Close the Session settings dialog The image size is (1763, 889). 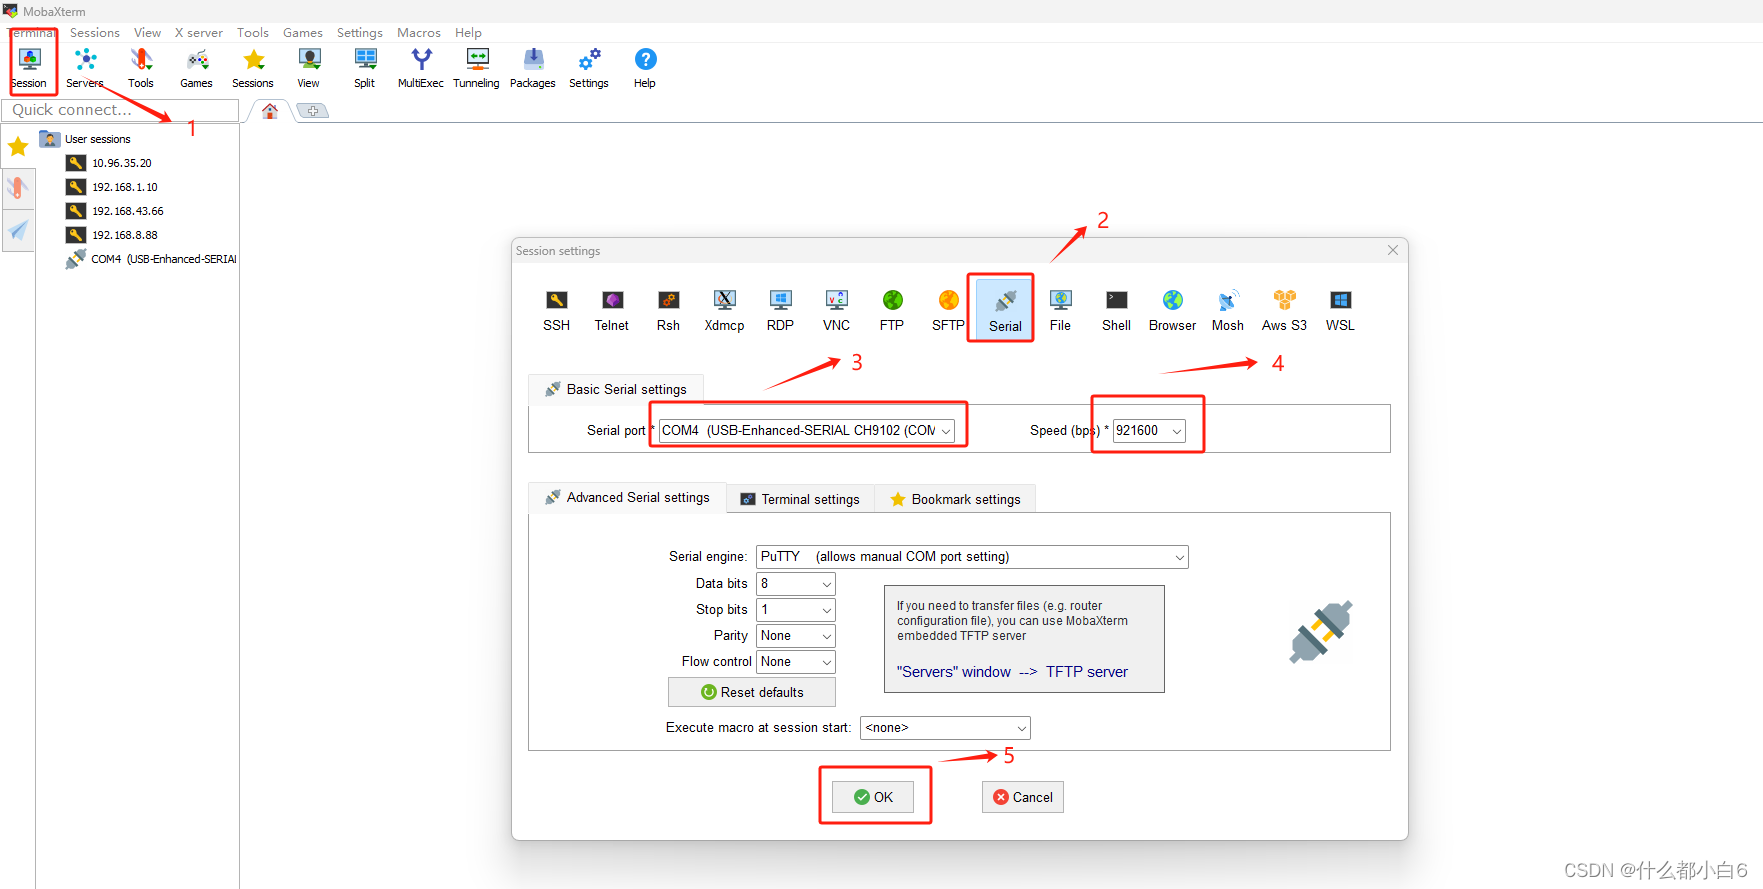click(1393, 250)
